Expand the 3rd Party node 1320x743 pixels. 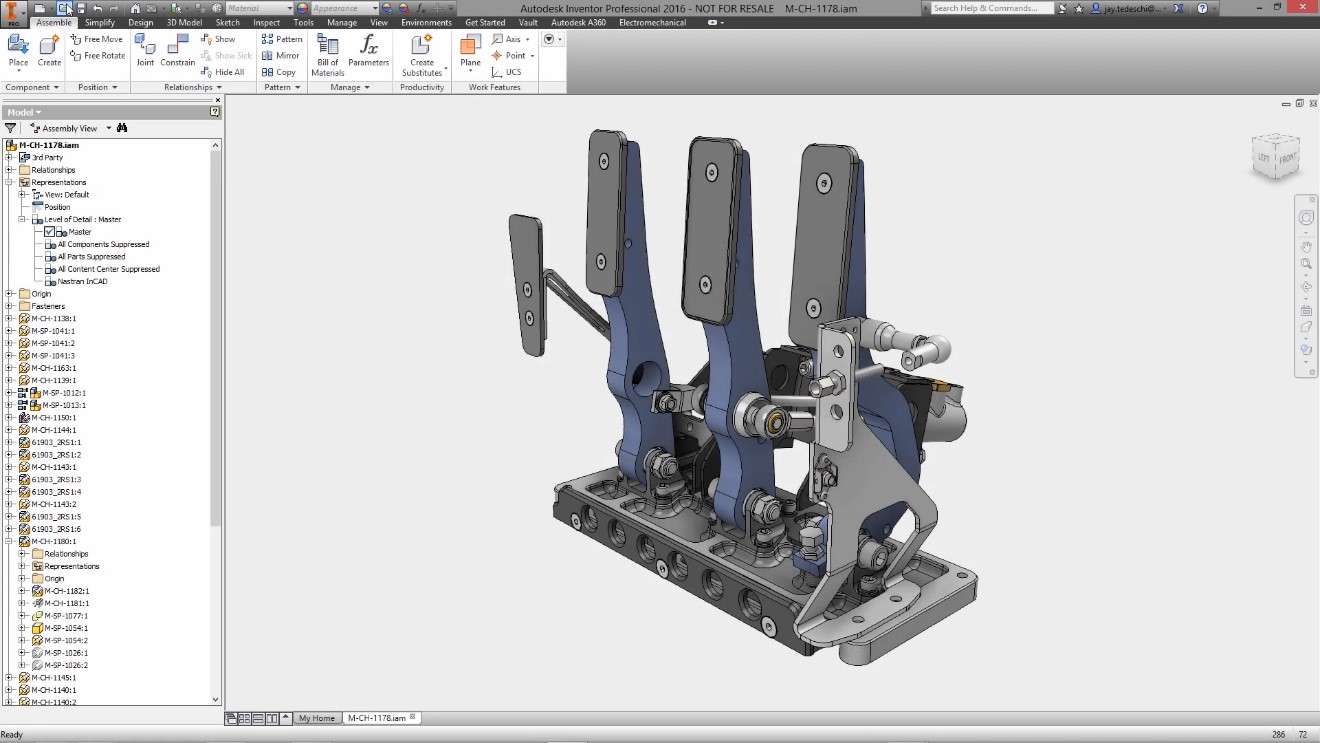[x=10, y=157]
